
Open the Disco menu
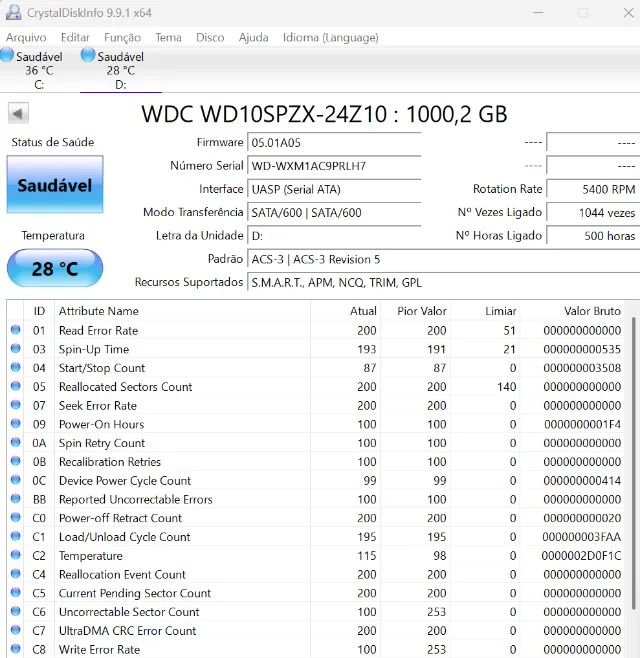(210, 38)
